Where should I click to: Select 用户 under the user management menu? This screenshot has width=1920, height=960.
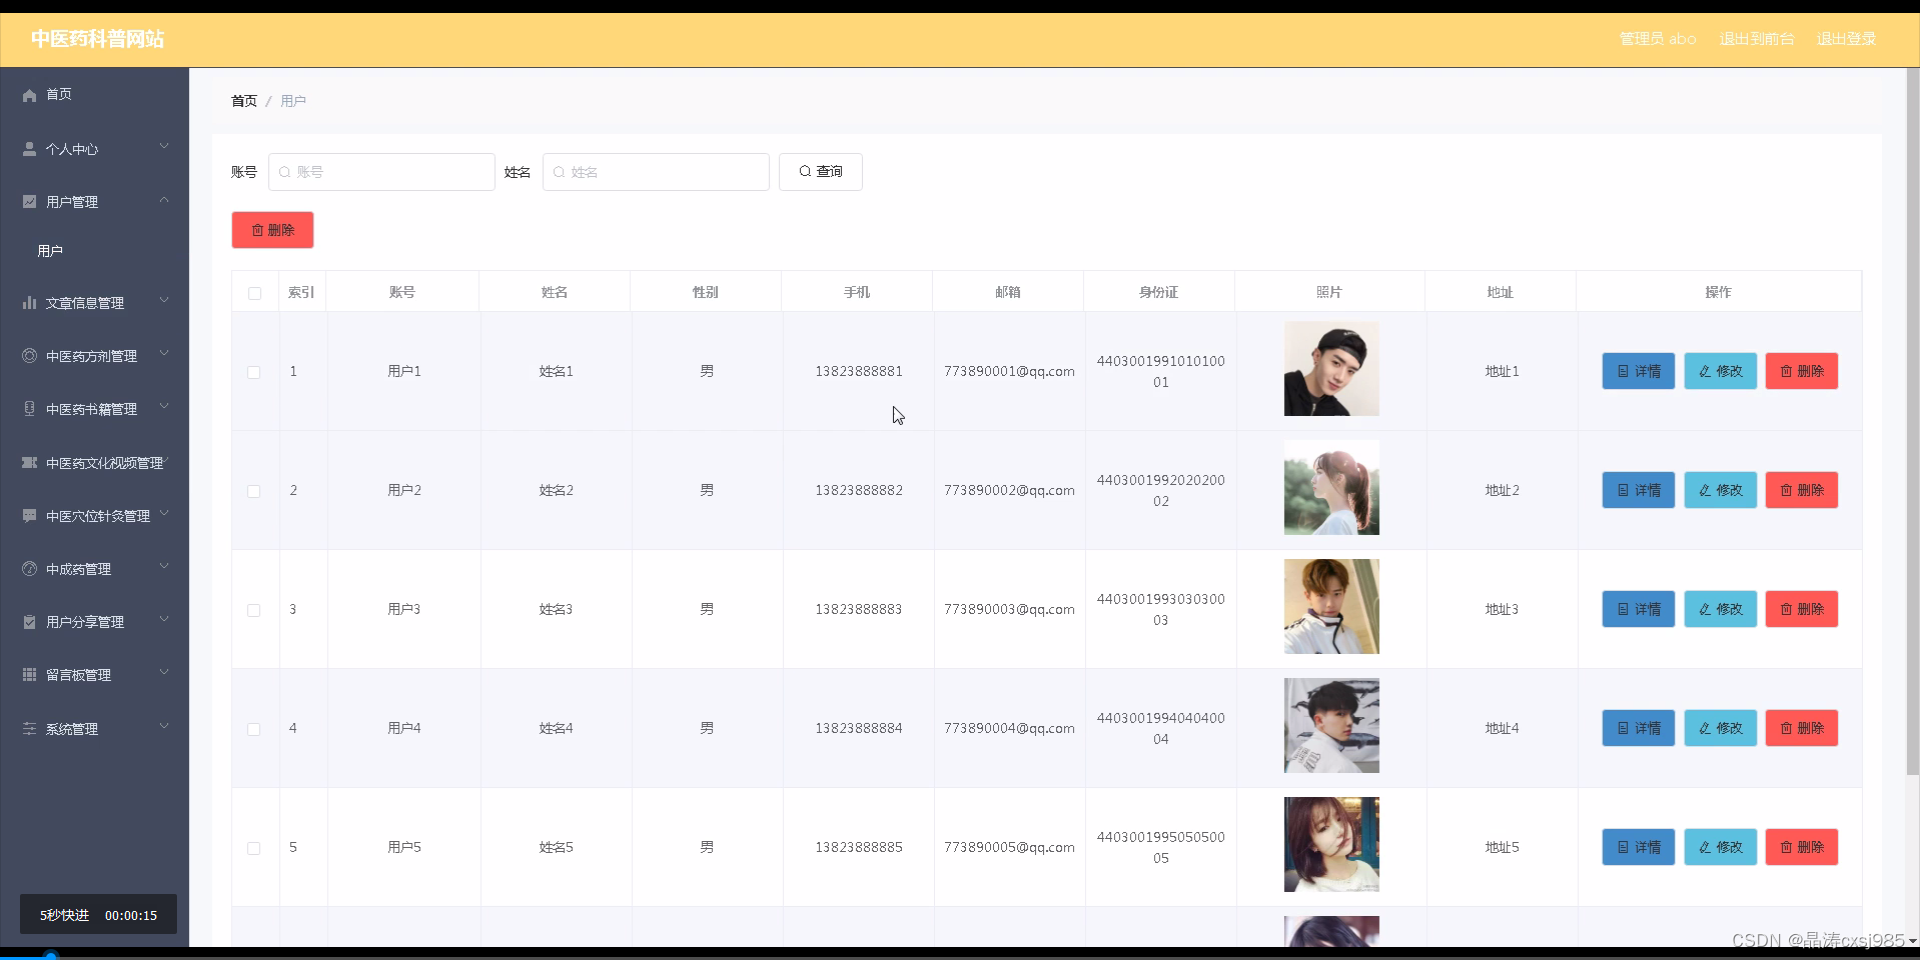tap(50, 250)
